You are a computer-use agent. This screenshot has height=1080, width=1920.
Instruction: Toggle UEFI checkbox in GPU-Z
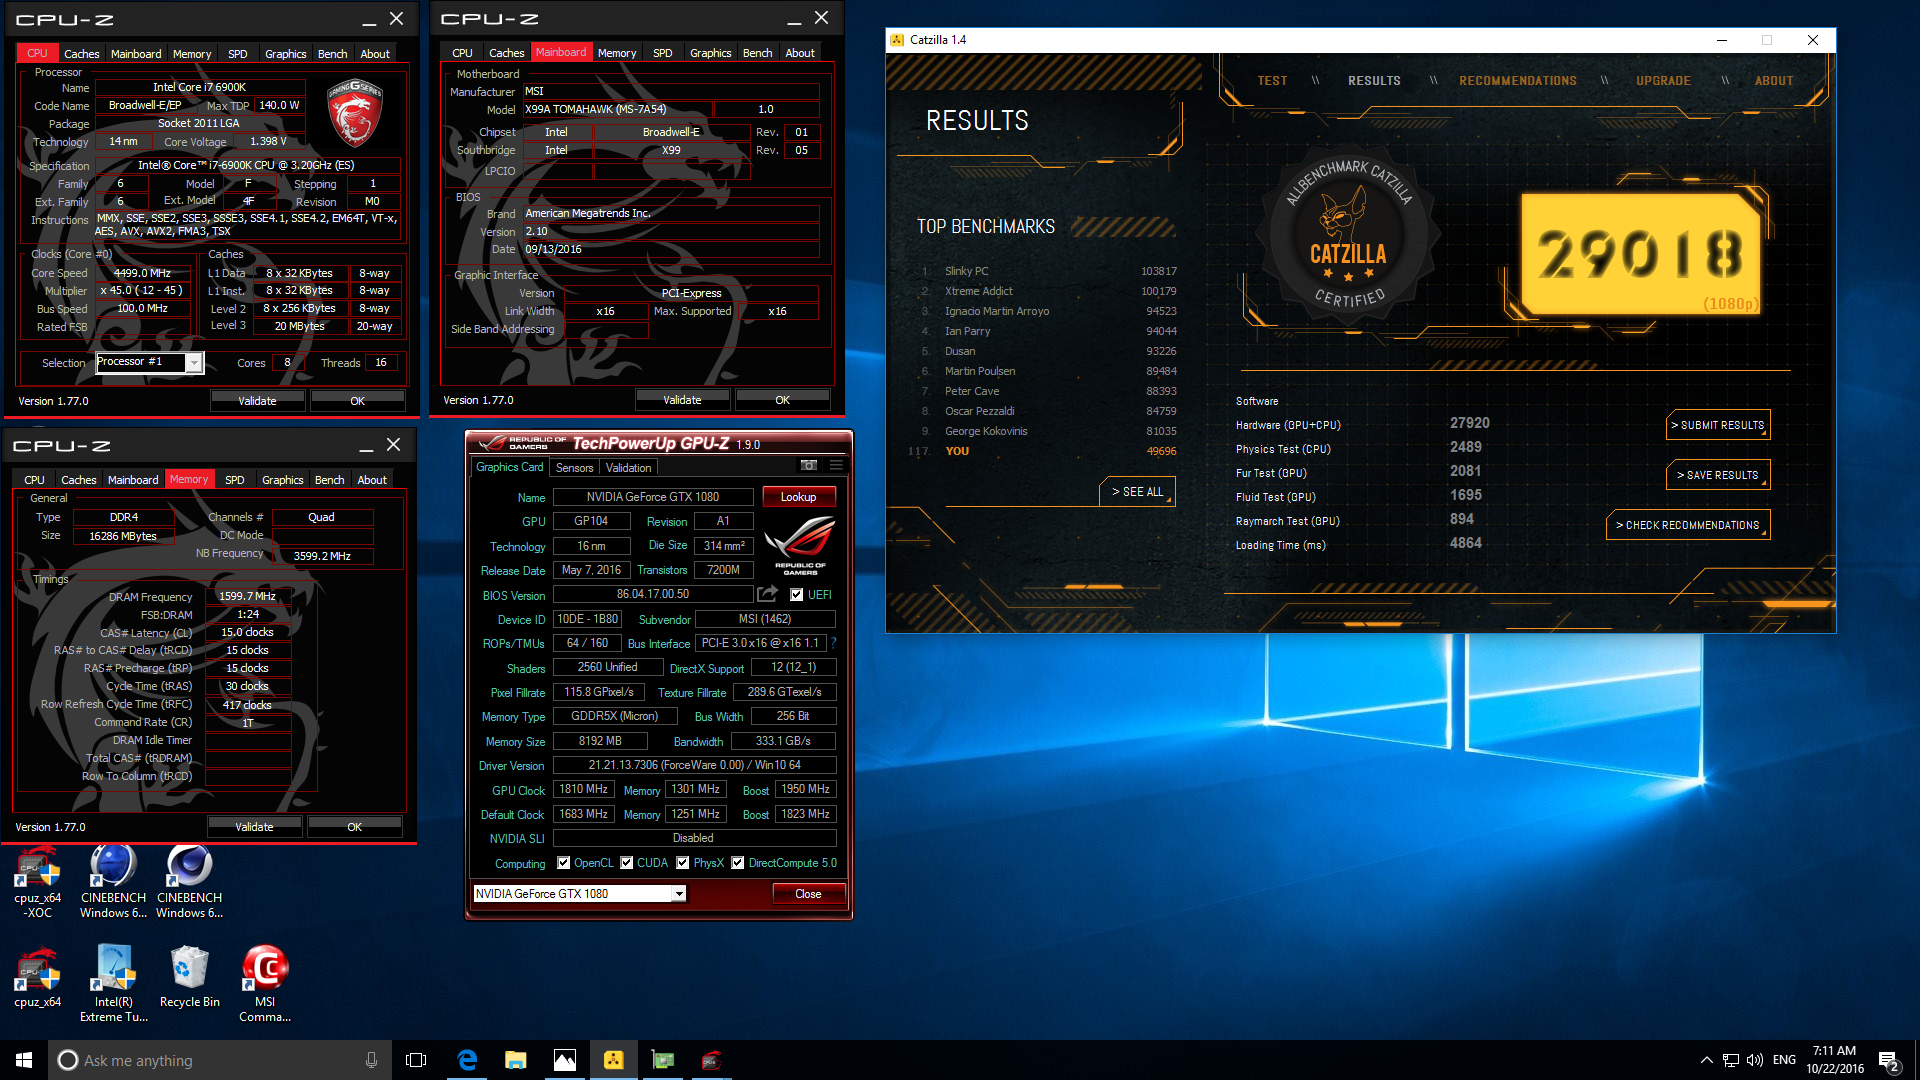click(797, 595)
